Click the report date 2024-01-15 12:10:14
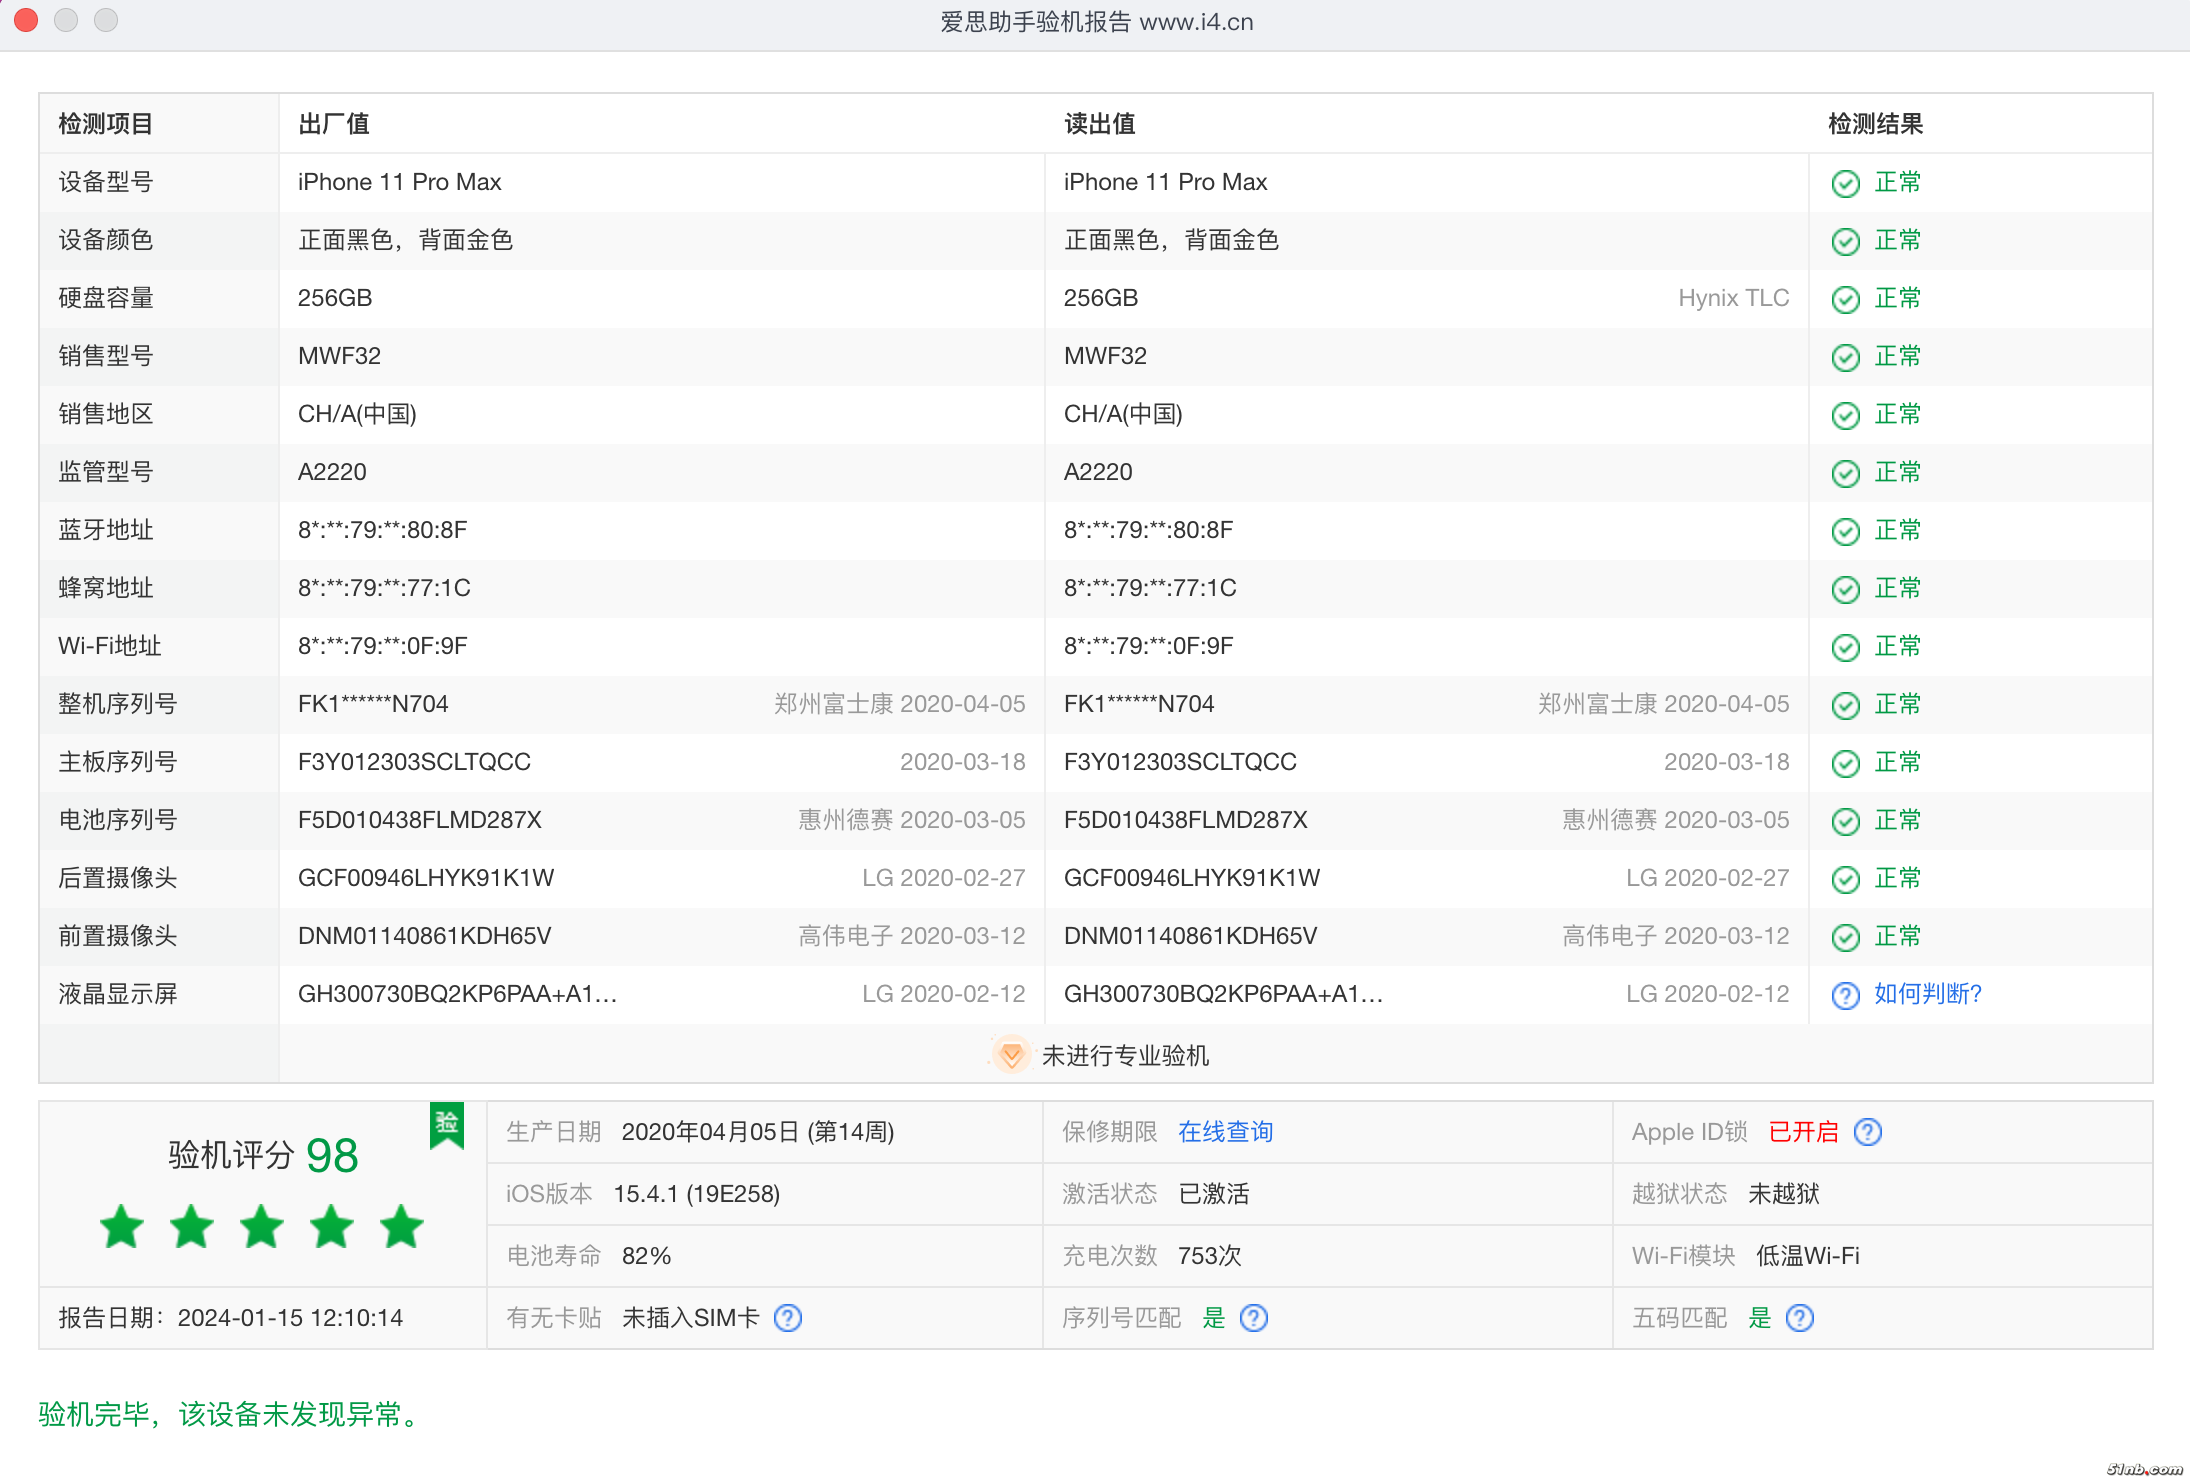This screenshot has width=2190, height=1482. [290, 1318]
